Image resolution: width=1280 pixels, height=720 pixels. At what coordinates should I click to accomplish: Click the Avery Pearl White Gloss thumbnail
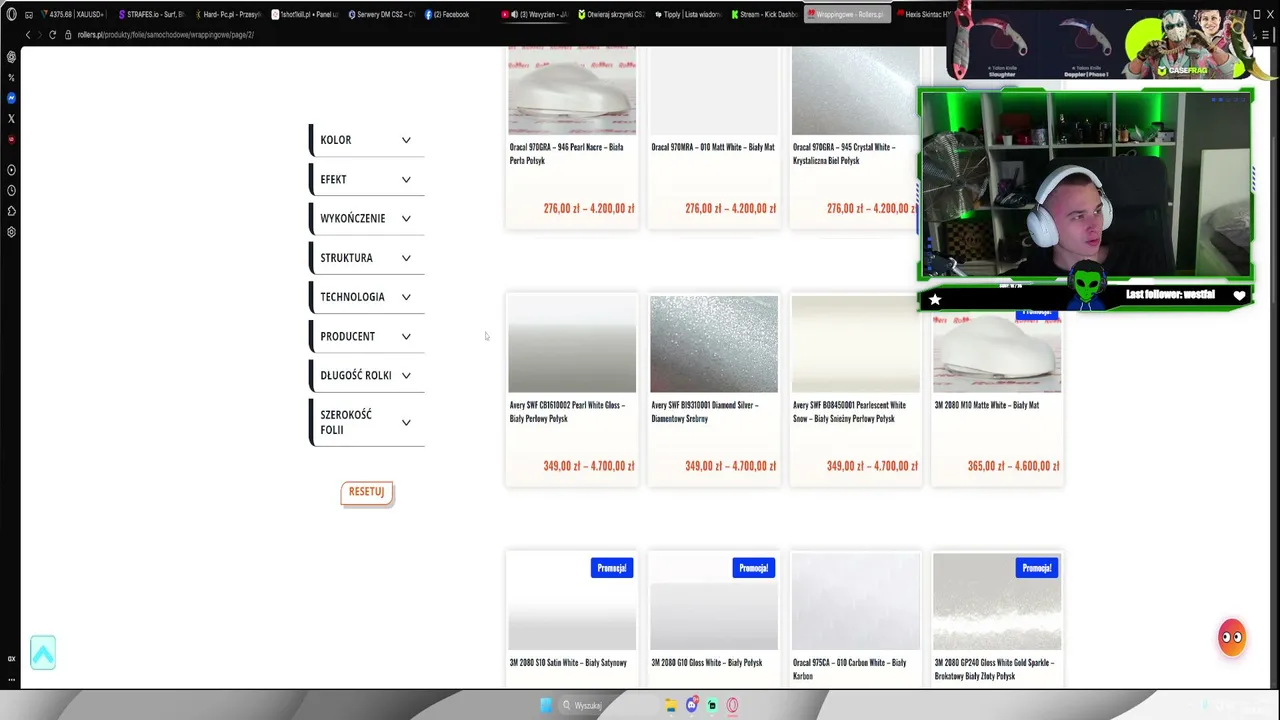pos(572,344)
